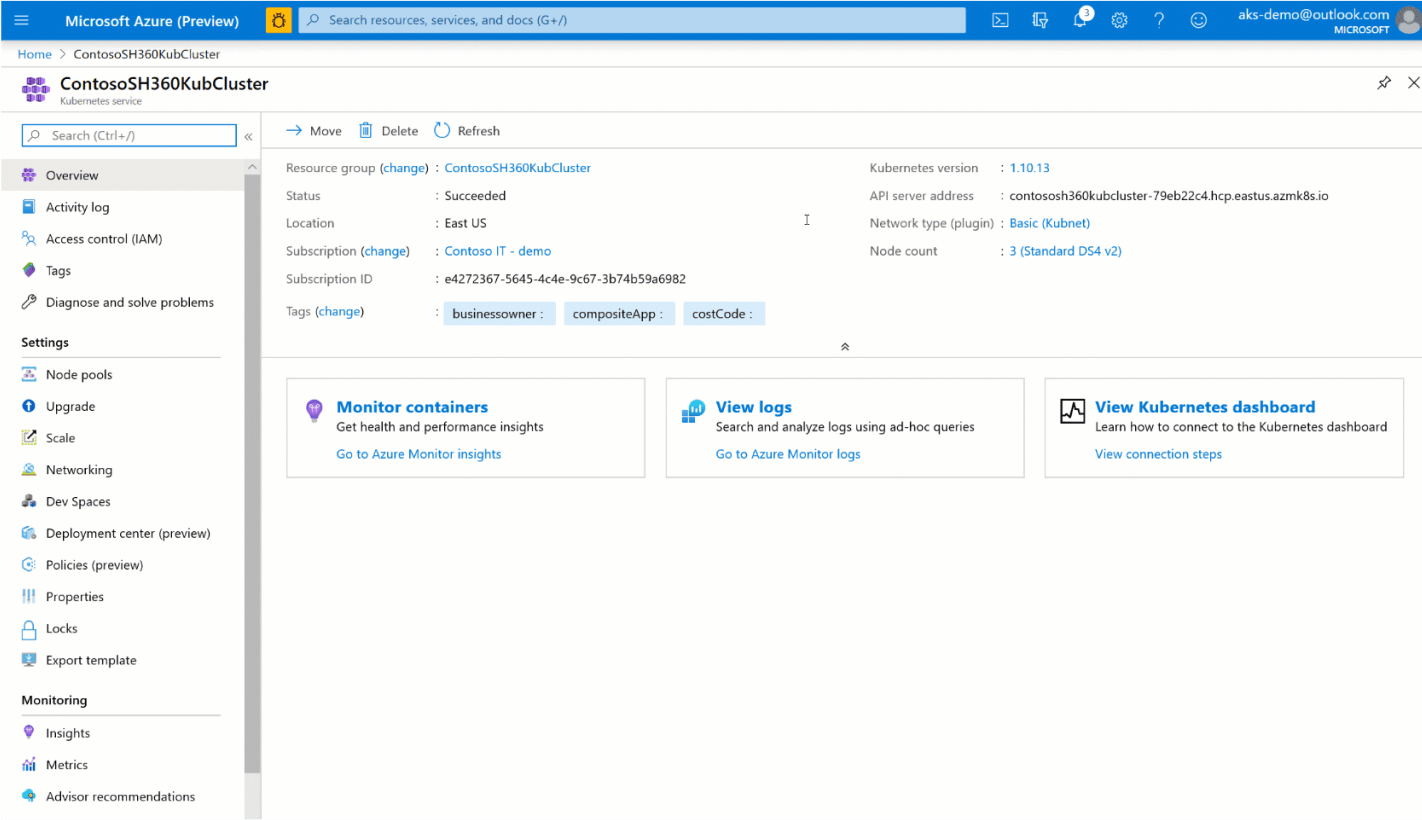Click the hamburger menu icon
Image resolution: width=1422 pixels, height=820 pixels.
21,19
